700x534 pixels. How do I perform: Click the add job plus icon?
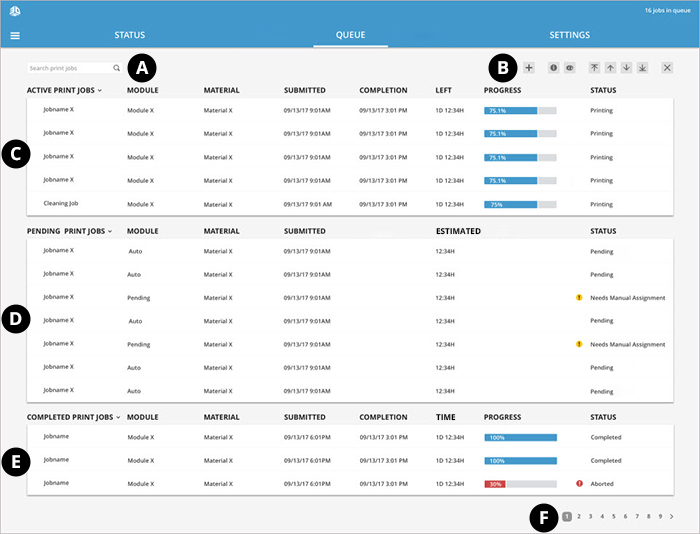pyautogui.click(x=529, y=68)
